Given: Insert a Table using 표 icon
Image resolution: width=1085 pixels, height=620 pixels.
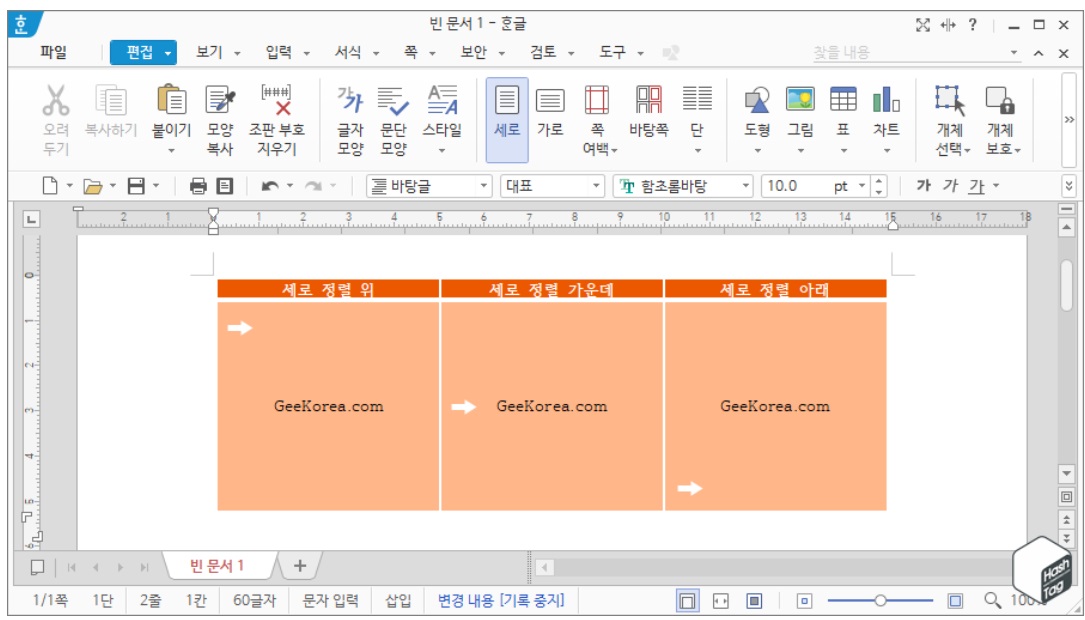Looking at the screenshot, I should click(843, 100).
